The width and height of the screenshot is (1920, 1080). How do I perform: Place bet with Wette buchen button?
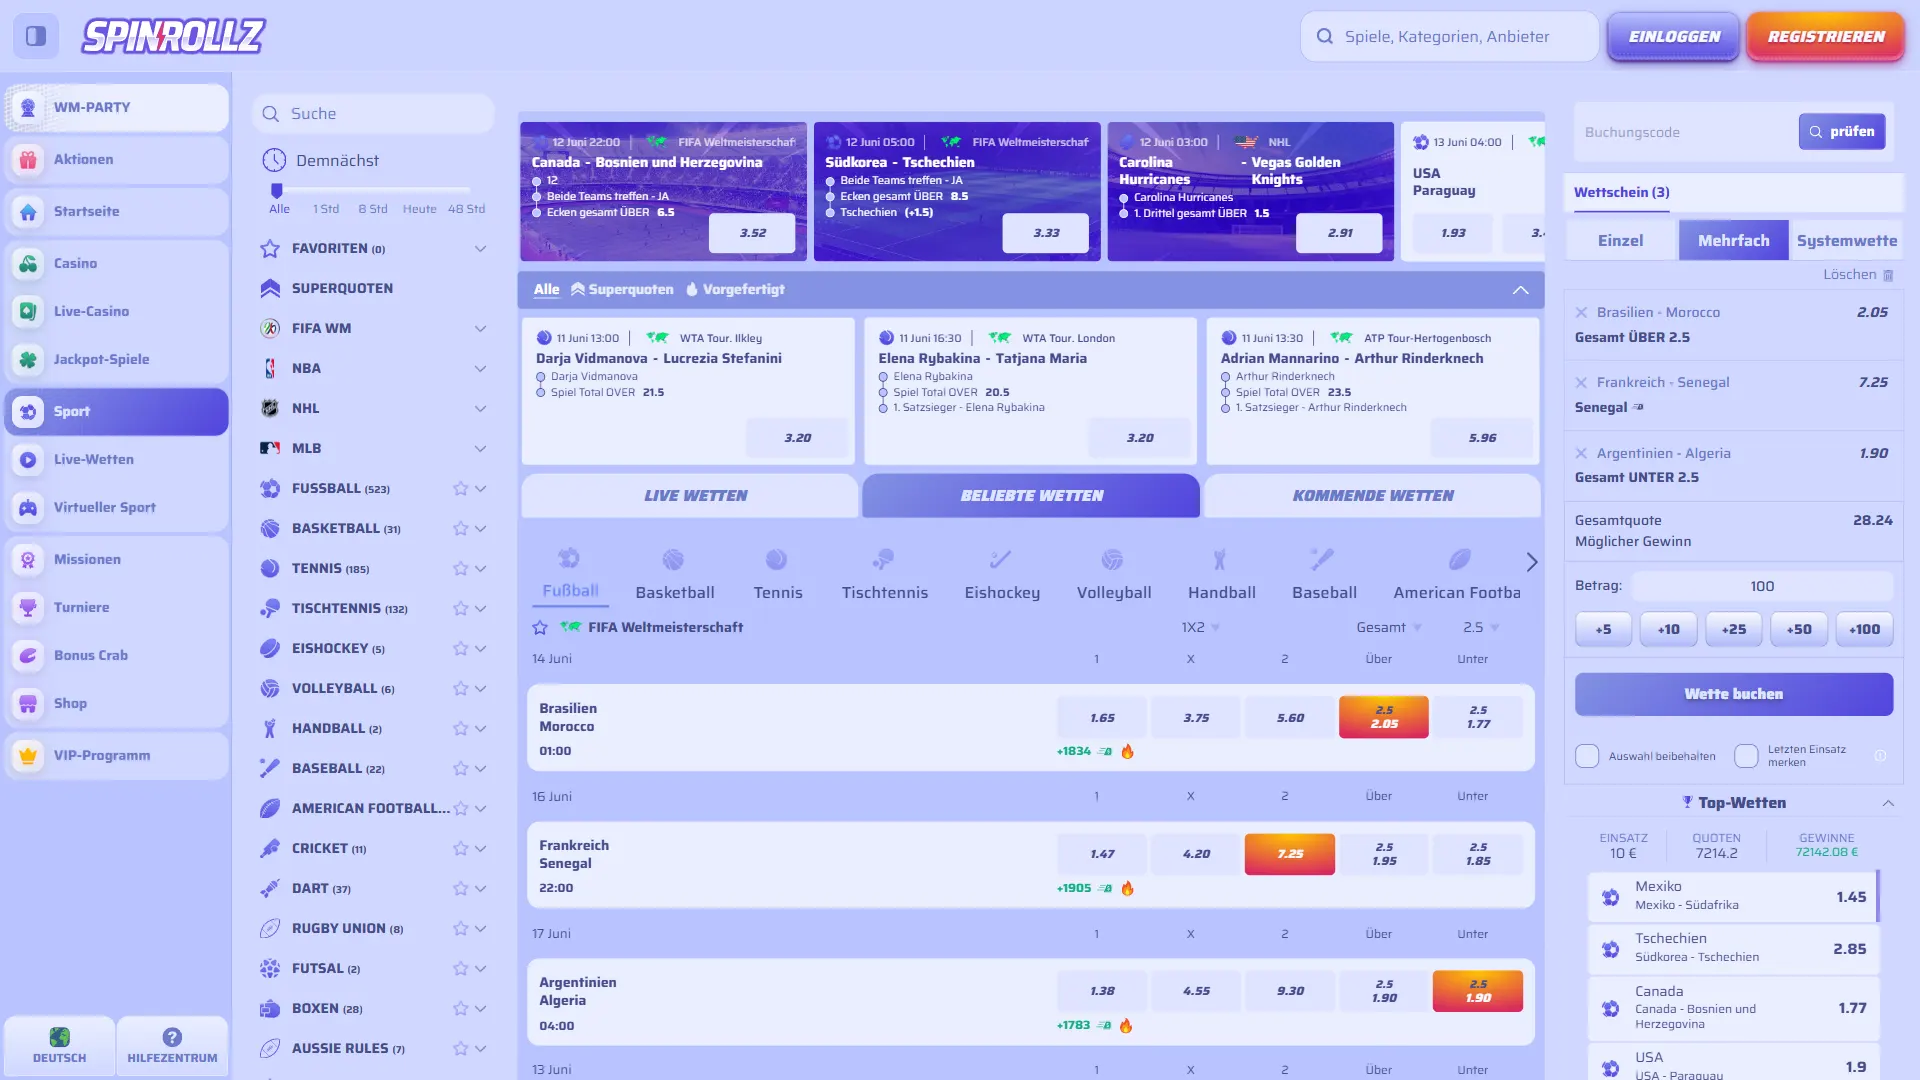1734,694
